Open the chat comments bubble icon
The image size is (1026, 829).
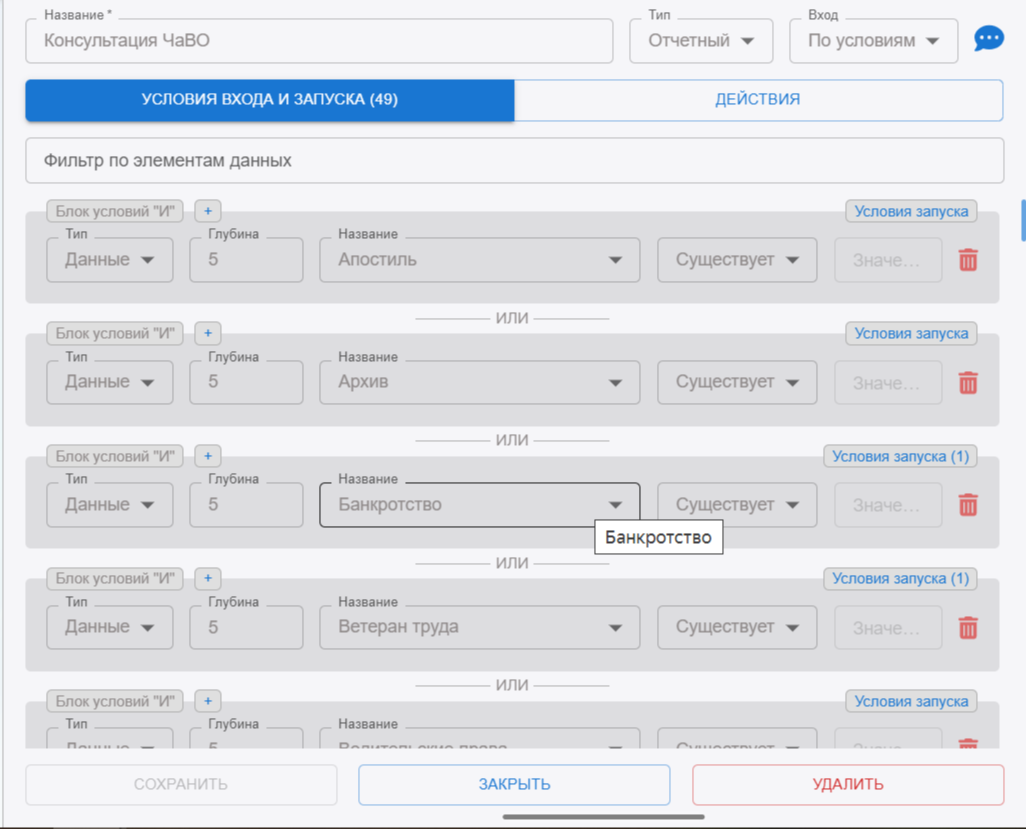pyautogui.click(x=988, y=40)
